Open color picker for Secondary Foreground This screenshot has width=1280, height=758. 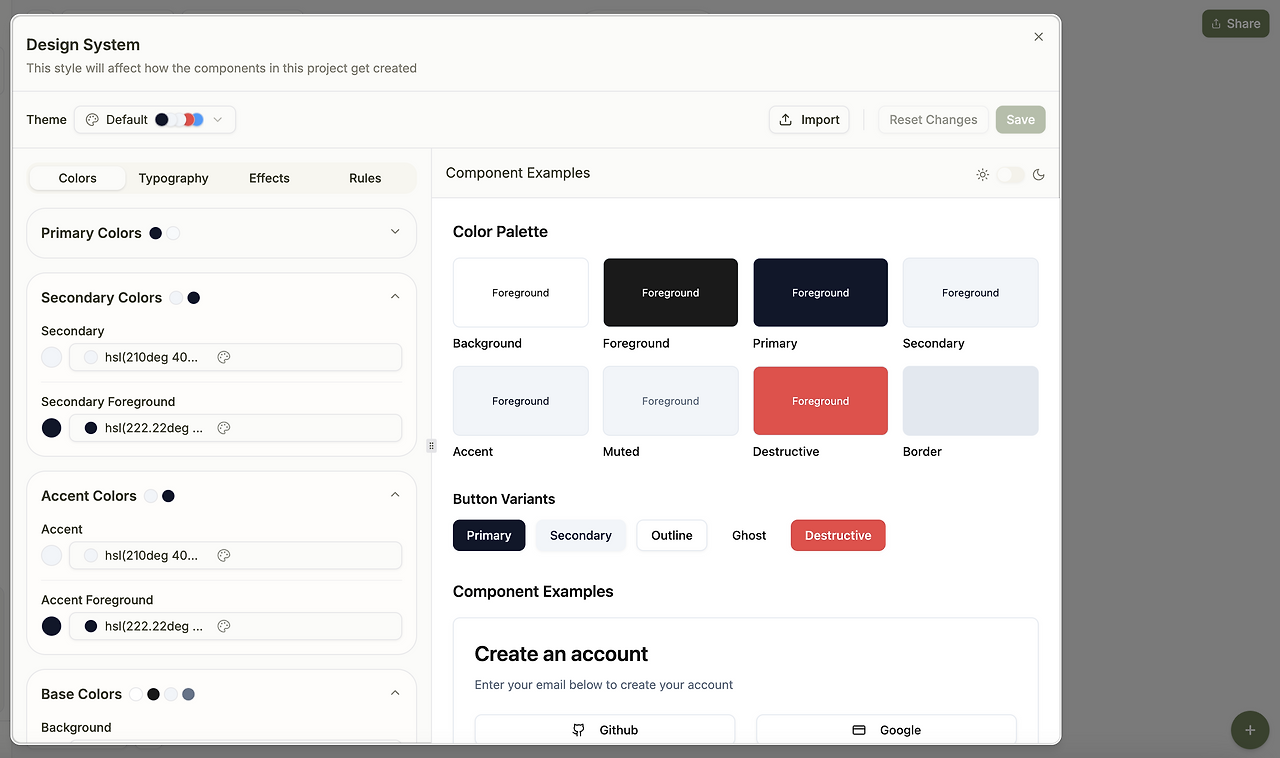(224, 428)
